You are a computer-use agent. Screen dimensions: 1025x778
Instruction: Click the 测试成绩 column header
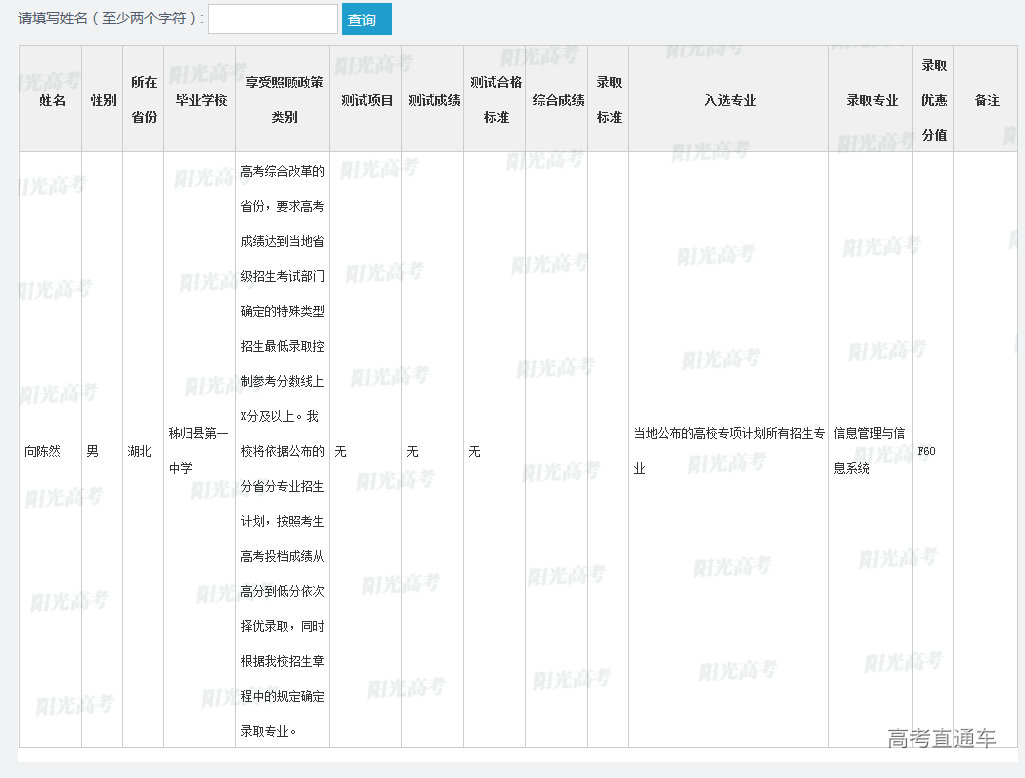(x=434, y=100)
